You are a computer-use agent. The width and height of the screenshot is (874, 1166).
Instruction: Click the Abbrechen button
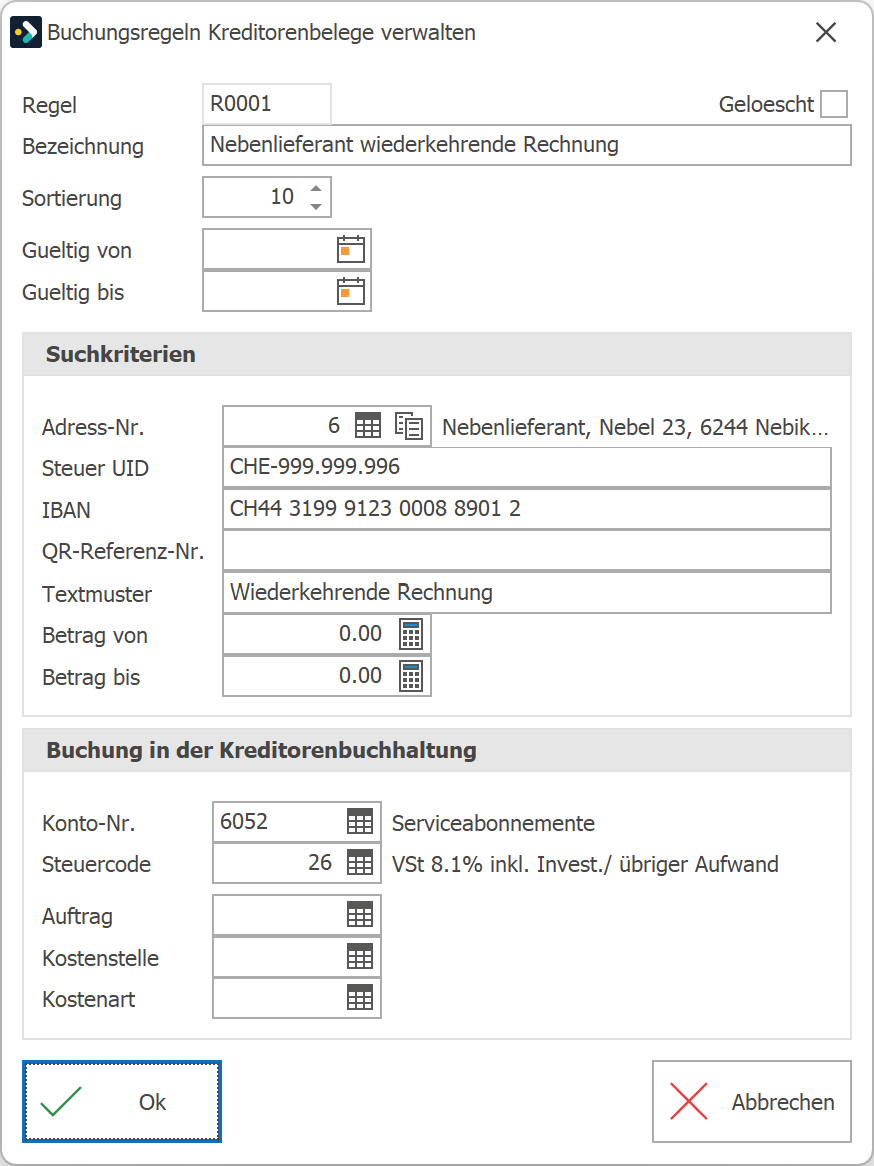(751, 1101)
